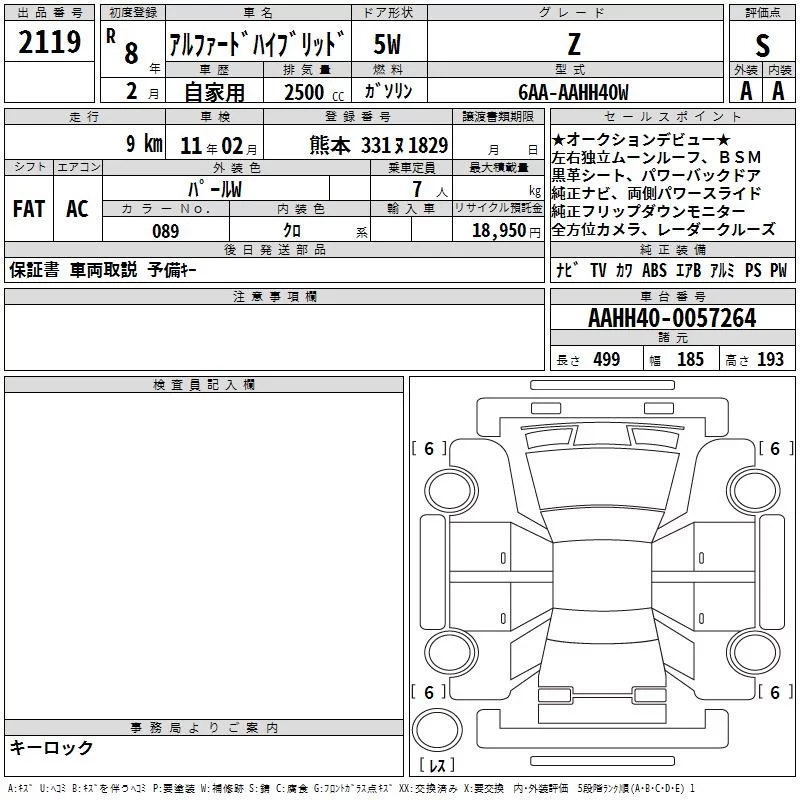Click overall score S
This screenshot has height=800, width=800.
coord(762,45)
